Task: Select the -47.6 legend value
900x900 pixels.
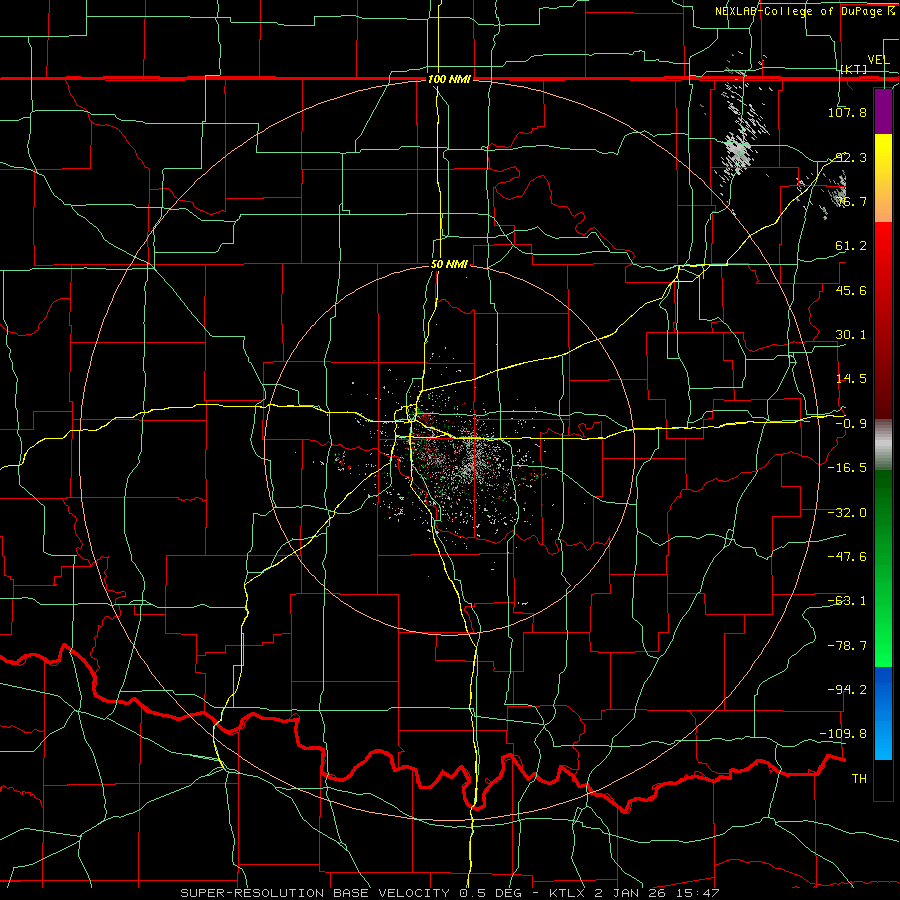Action: (847, 557)
